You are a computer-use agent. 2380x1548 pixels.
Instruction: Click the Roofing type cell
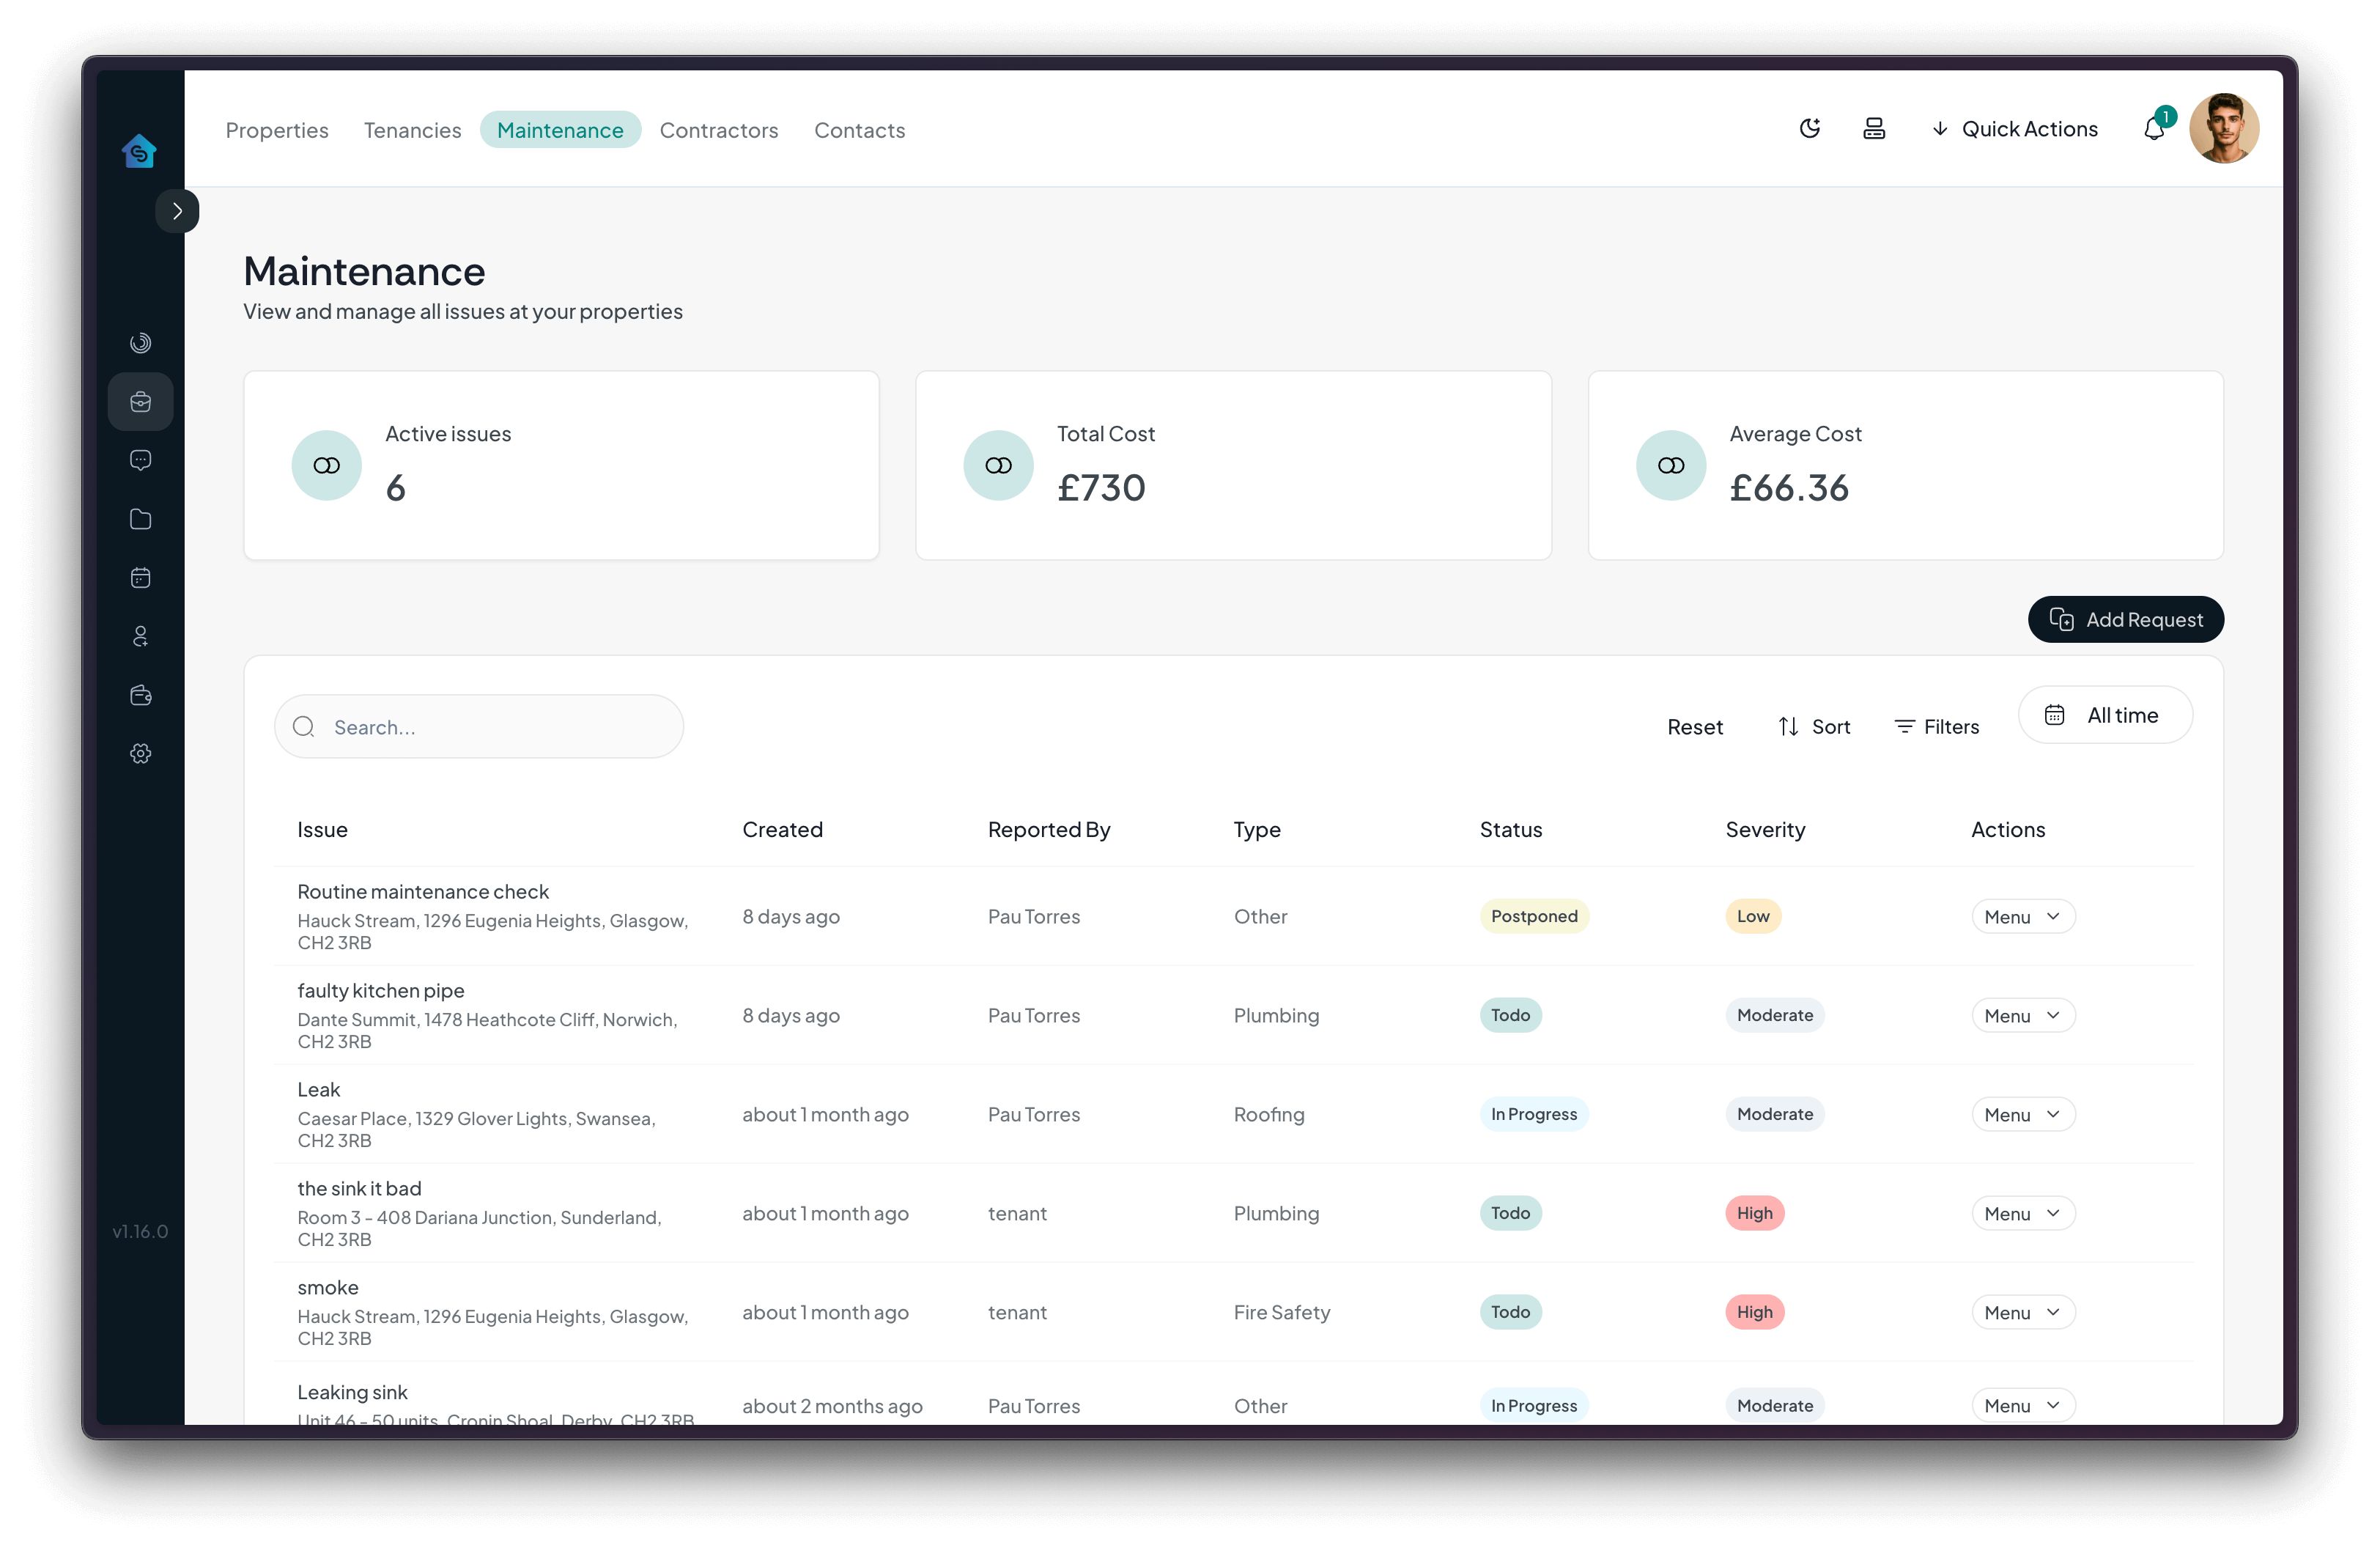(1269, 1115)
